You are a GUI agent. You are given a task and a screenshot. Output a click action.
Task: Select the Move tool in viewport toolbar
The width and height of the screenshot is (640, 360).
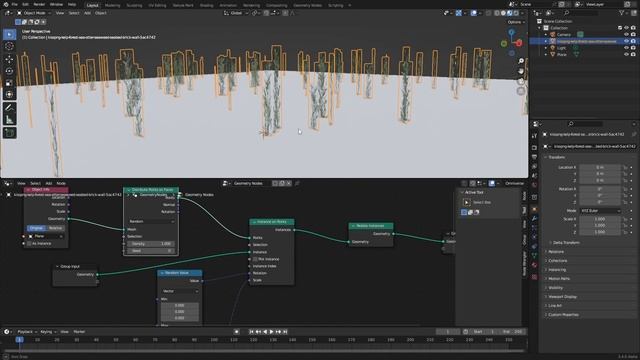9,59
